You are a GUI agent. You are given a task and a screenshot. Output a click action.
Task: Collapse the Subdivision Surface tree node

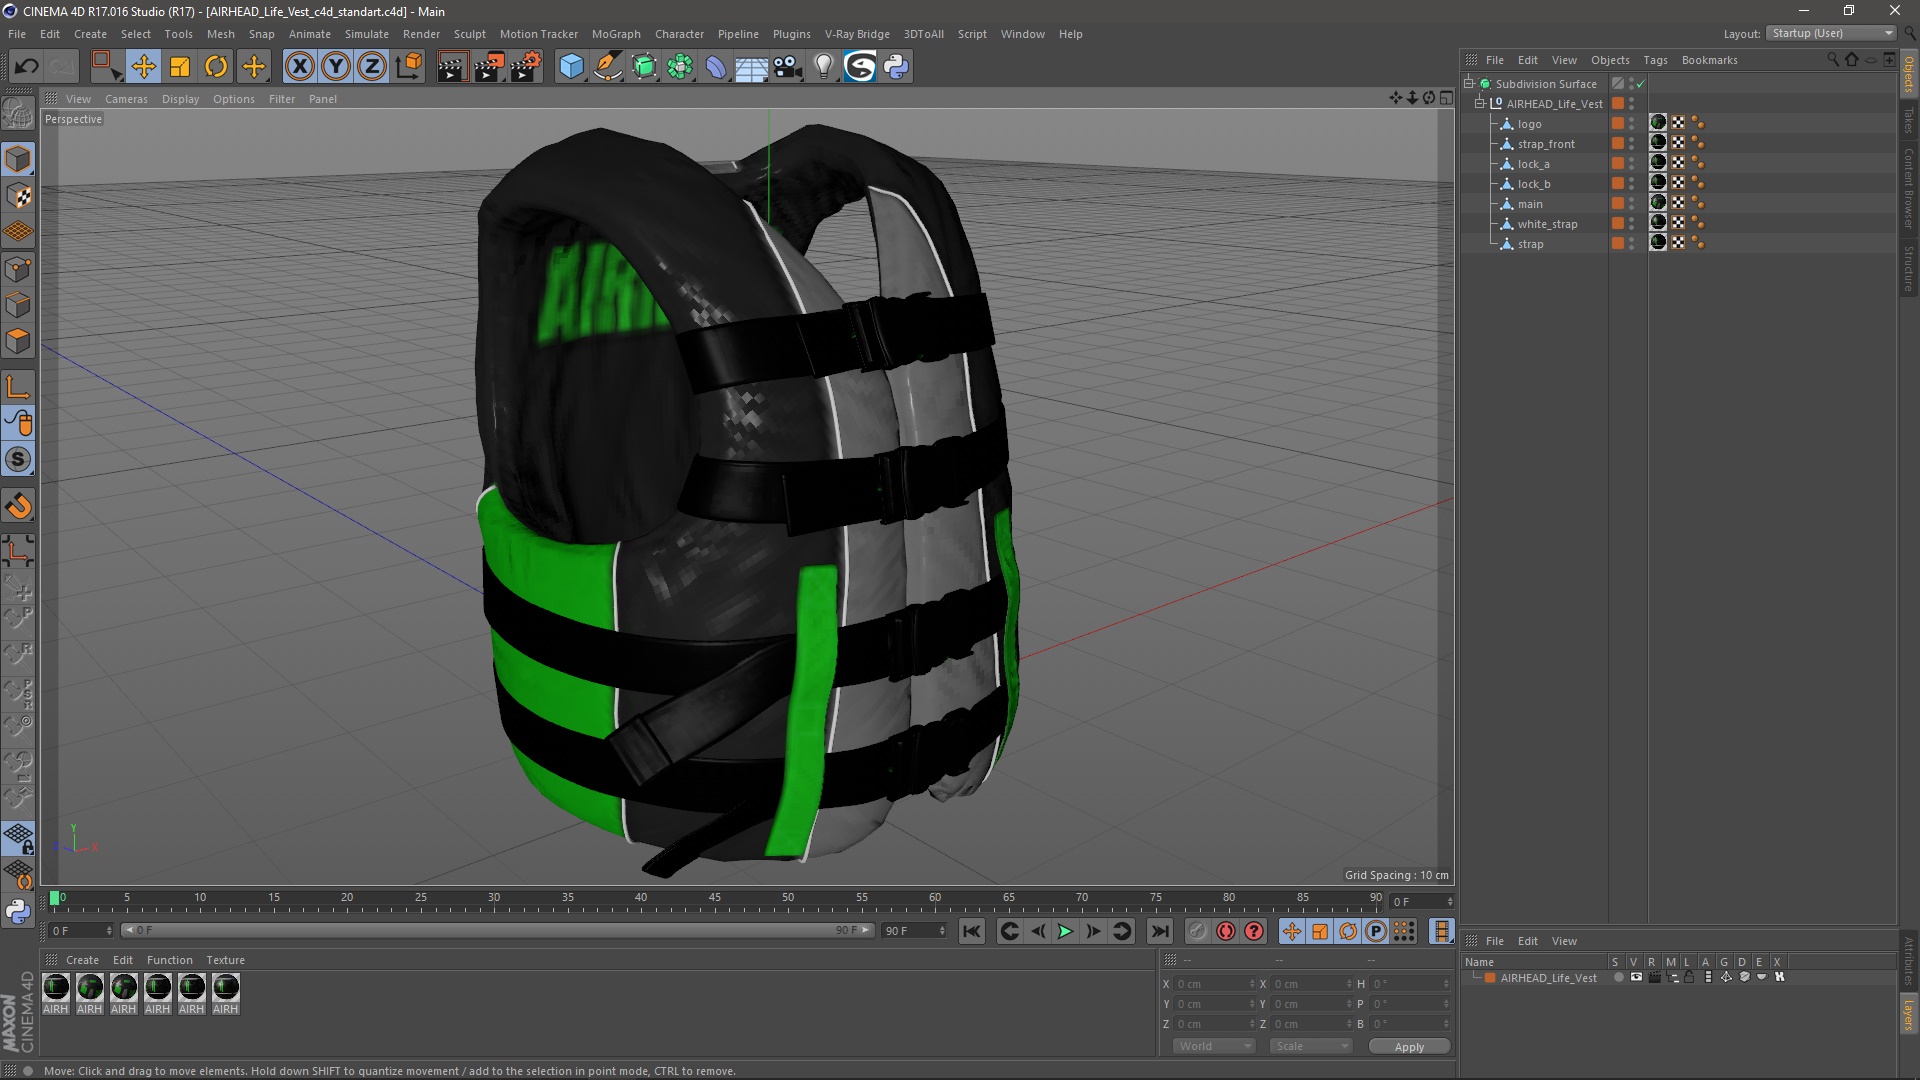[x=1469, y=83]
